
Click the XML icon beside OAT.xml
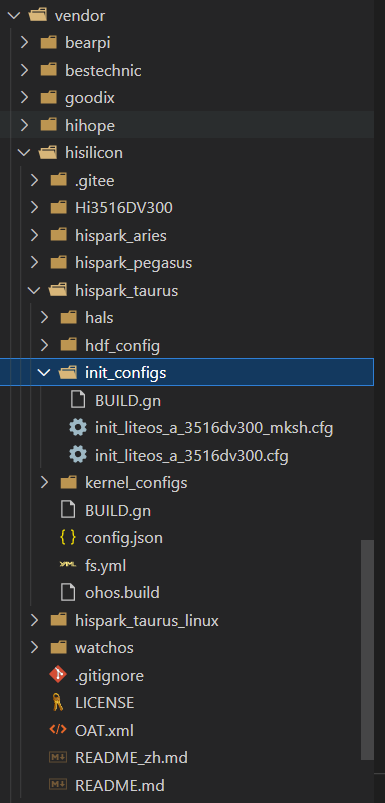pyautogui.click(x=58, y=730)
